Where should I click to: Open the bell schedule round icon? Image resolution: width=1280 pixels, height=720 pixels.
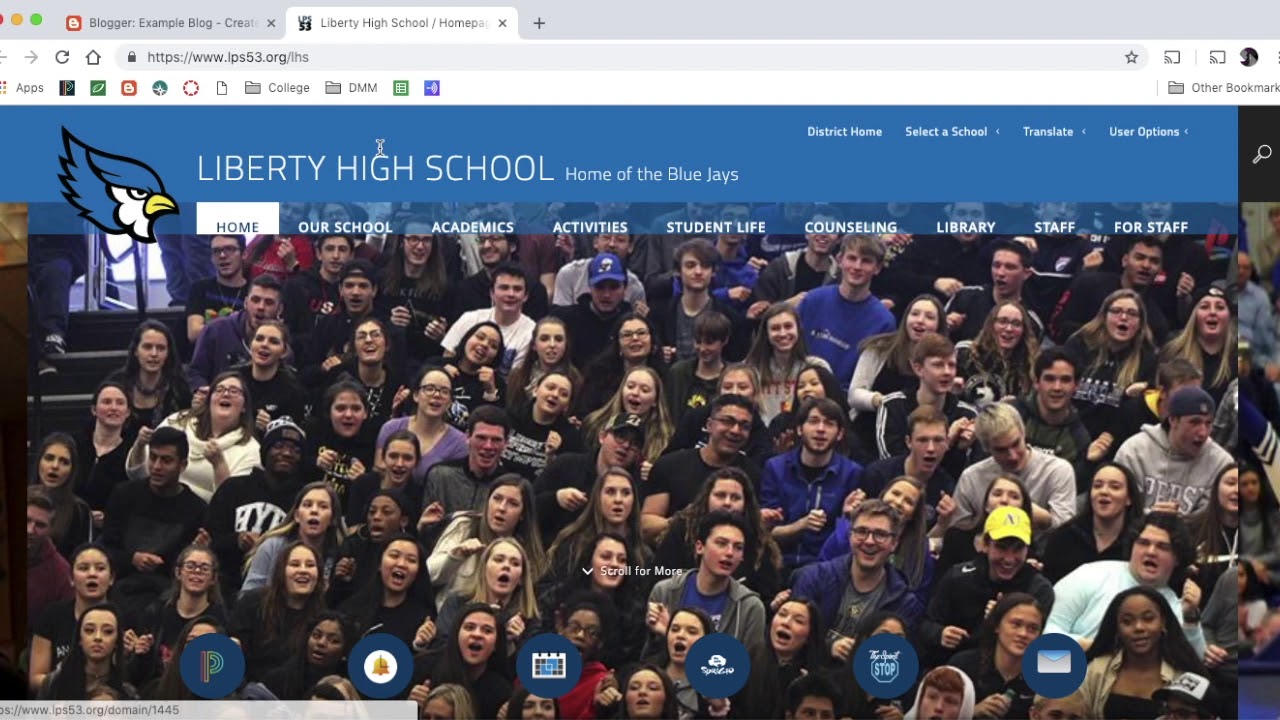pos(380,665)
